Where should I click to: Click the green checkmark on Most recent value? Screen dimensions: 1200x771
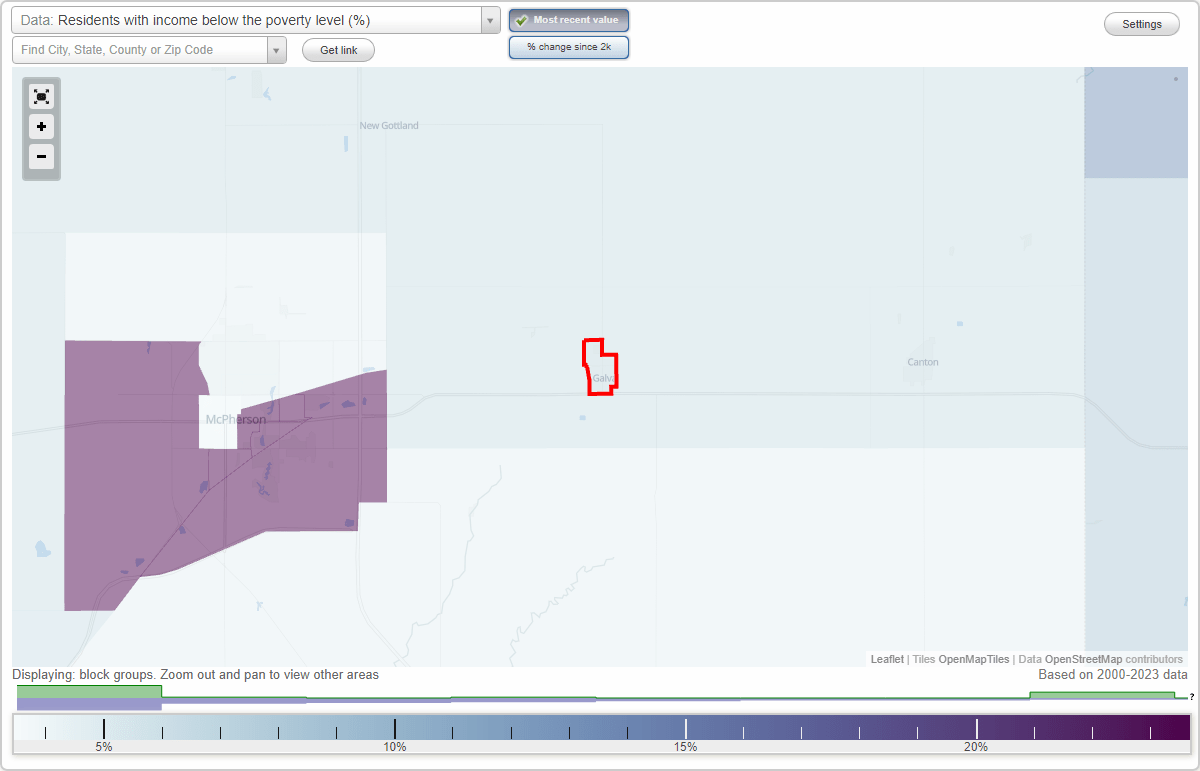click(x=521, y=19)
